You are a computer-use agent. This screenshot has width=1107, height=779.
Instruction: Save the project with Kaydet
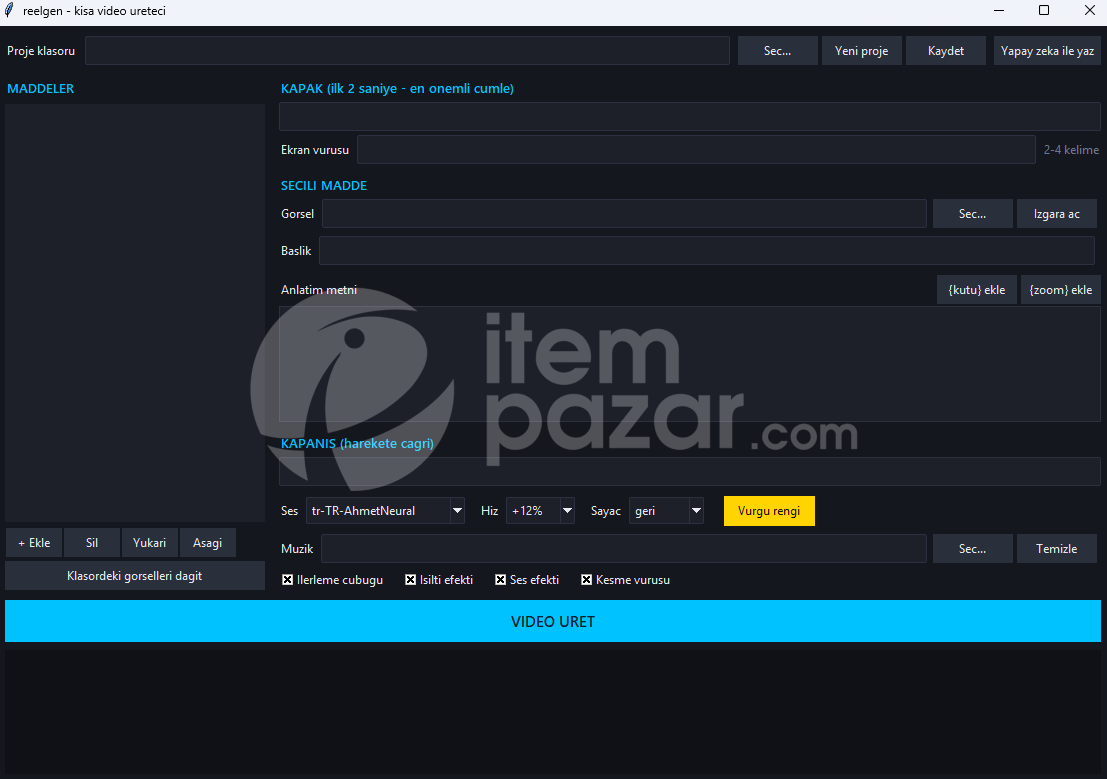(945, 51)
